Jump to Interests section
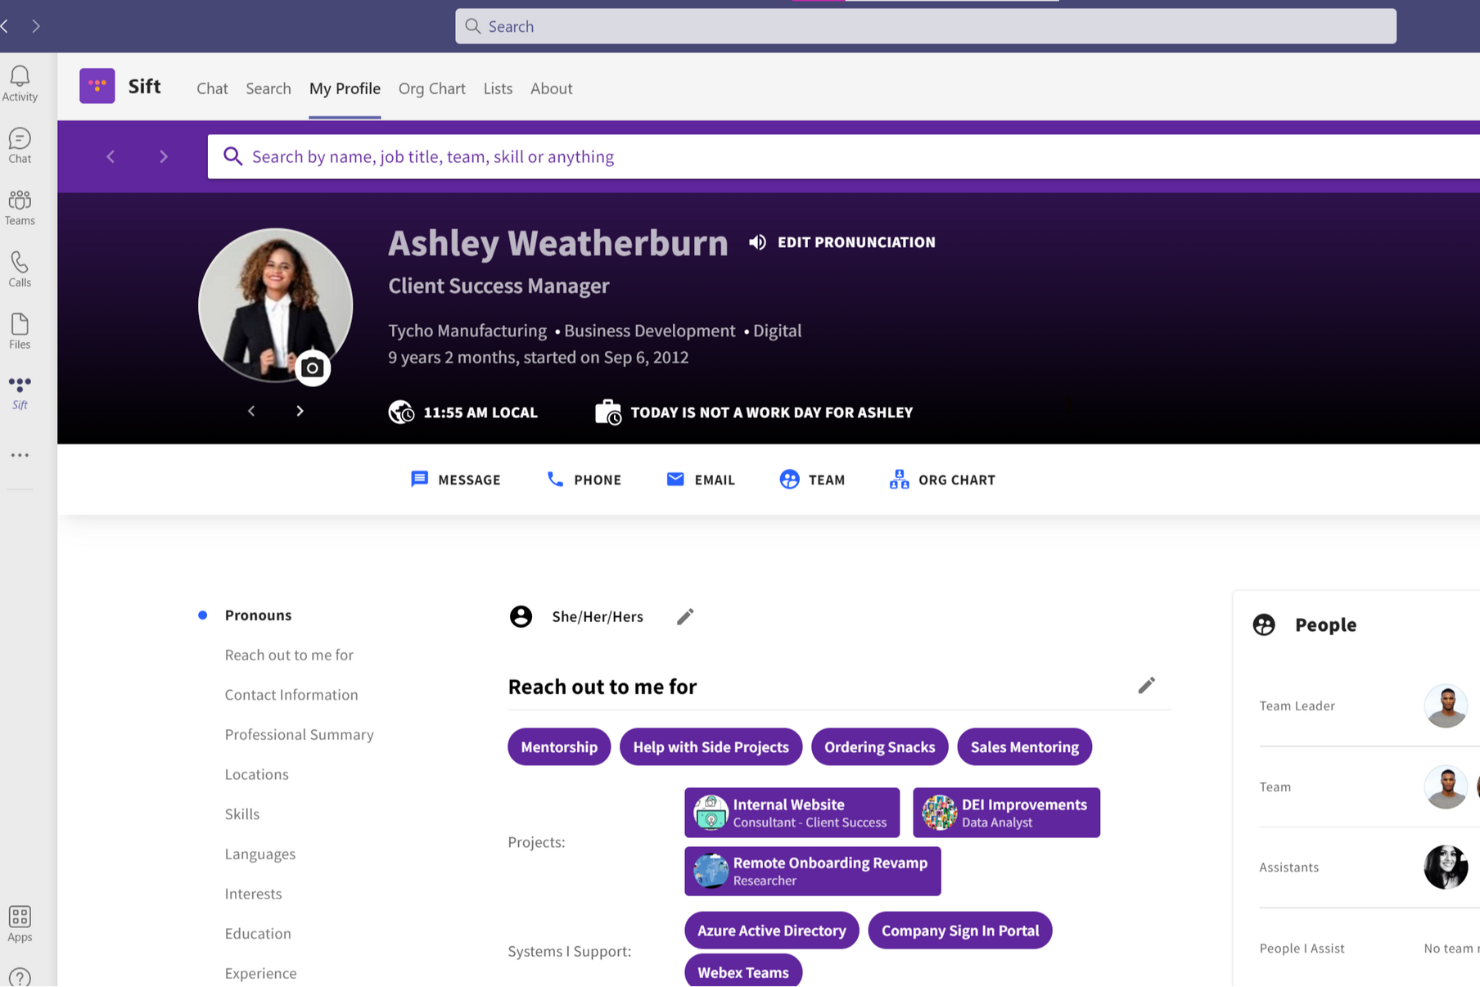1480x987 pixels. click(253, 894)
